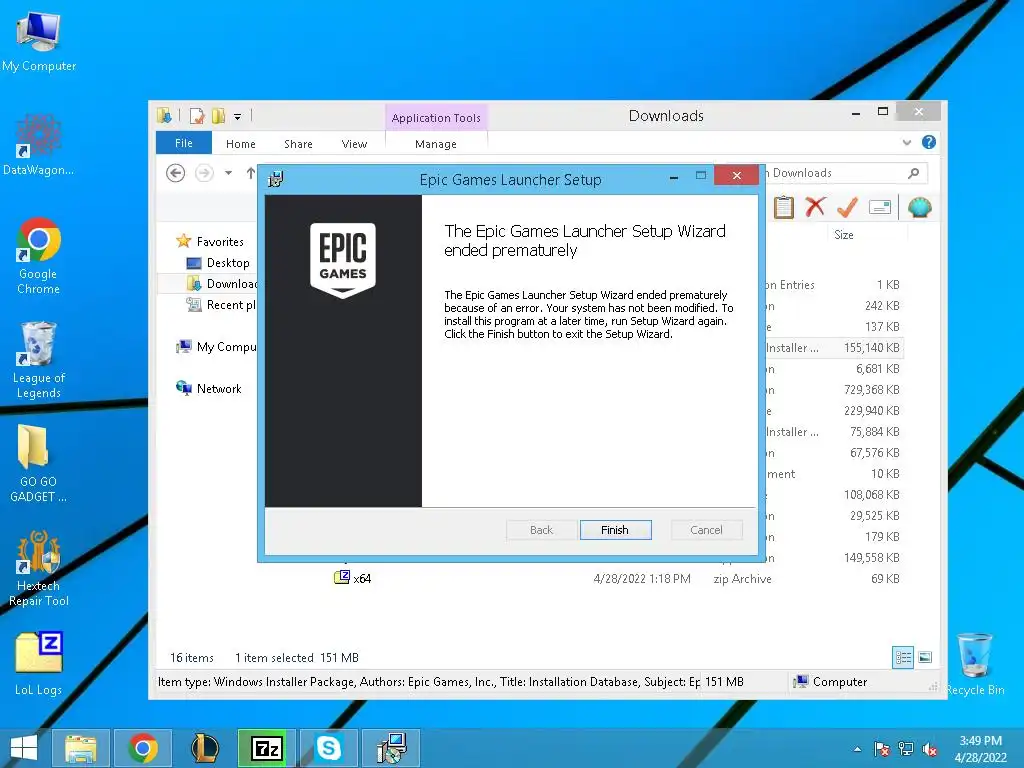This screenshot has height=768, width=1024.
Task: Switch to large icons view button in Explorer
Action: (x=925, y=658)
